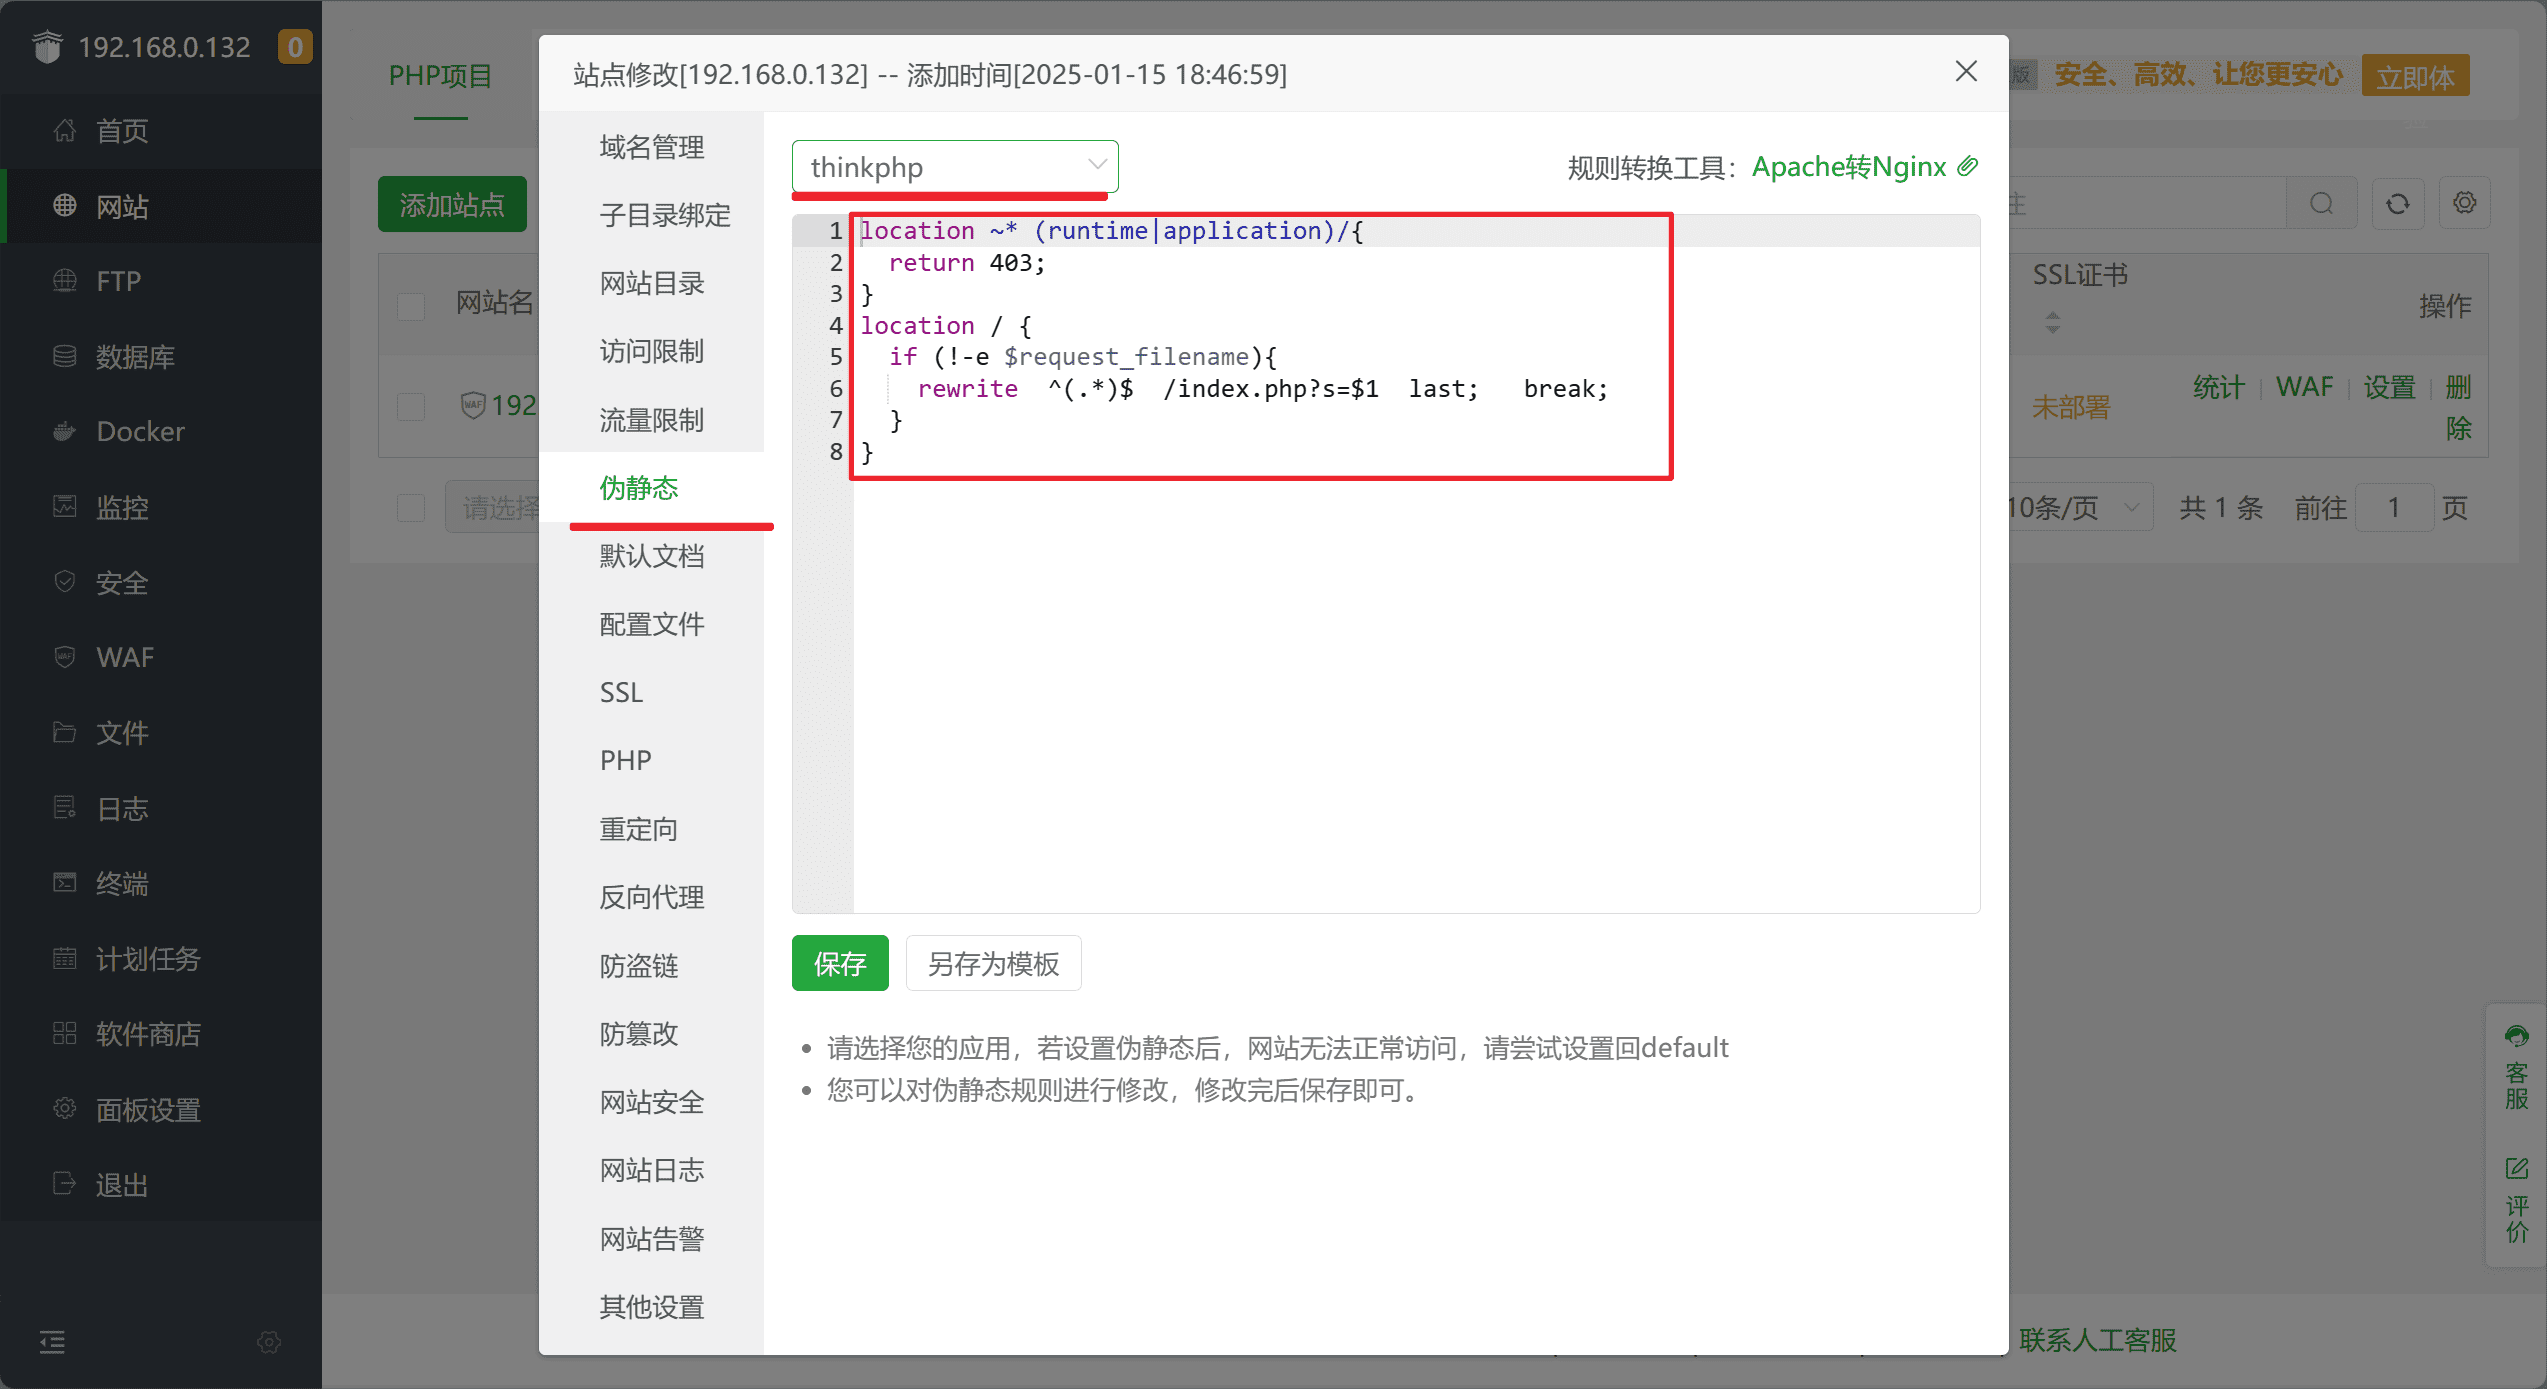Click the refresh icon in site list
The image size is (2547, 1389).
[2397, 204]
